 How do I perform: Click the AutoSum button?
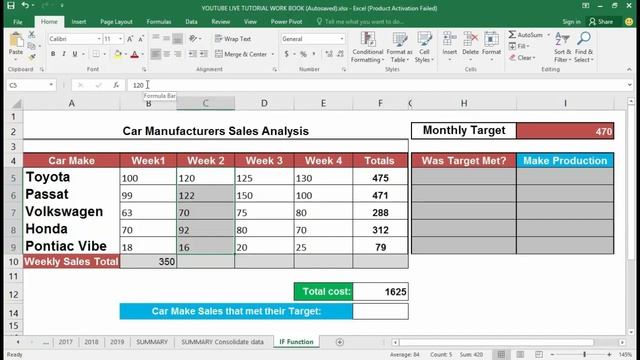point(526,35)
